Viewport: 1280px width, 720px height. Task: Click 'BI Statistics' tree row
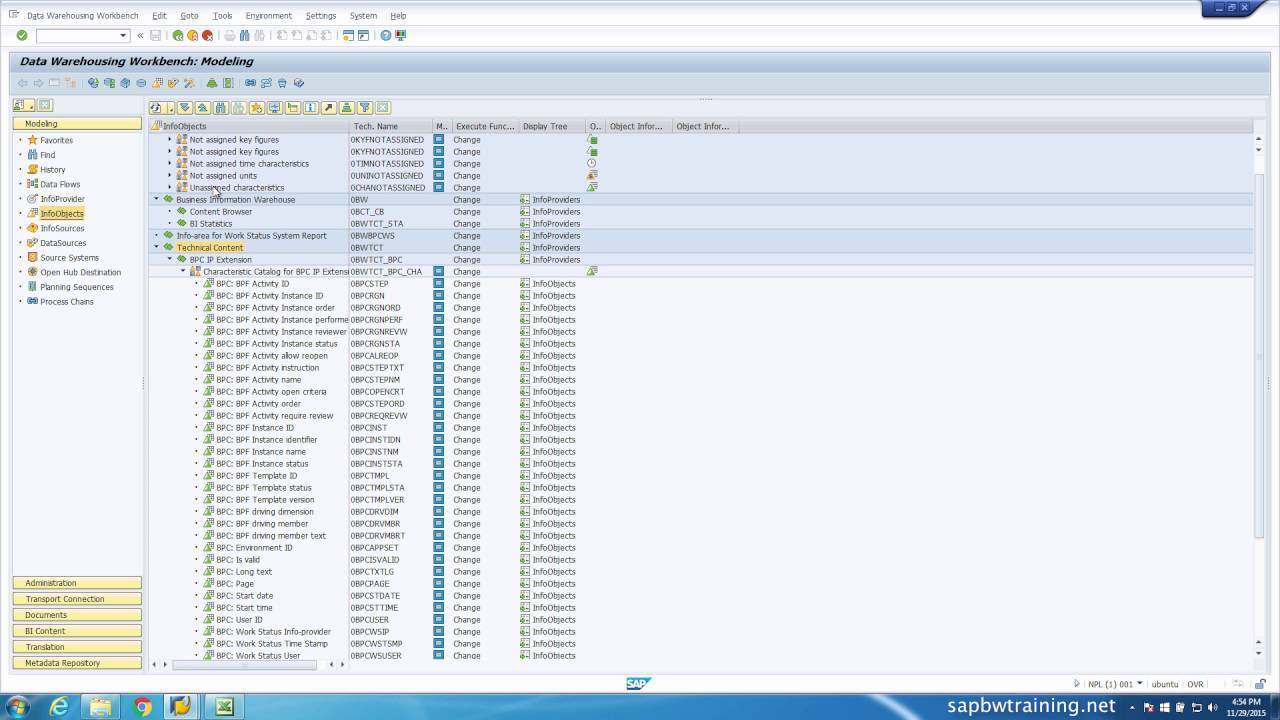[211, 224]
